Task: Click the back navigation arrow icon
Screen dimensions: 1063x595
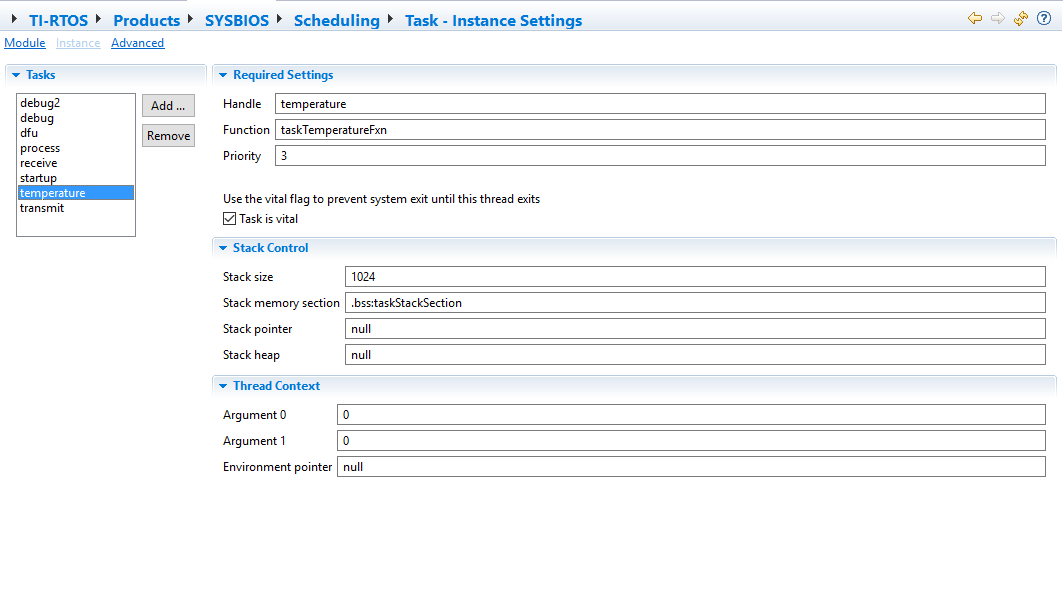Action: 975,19
